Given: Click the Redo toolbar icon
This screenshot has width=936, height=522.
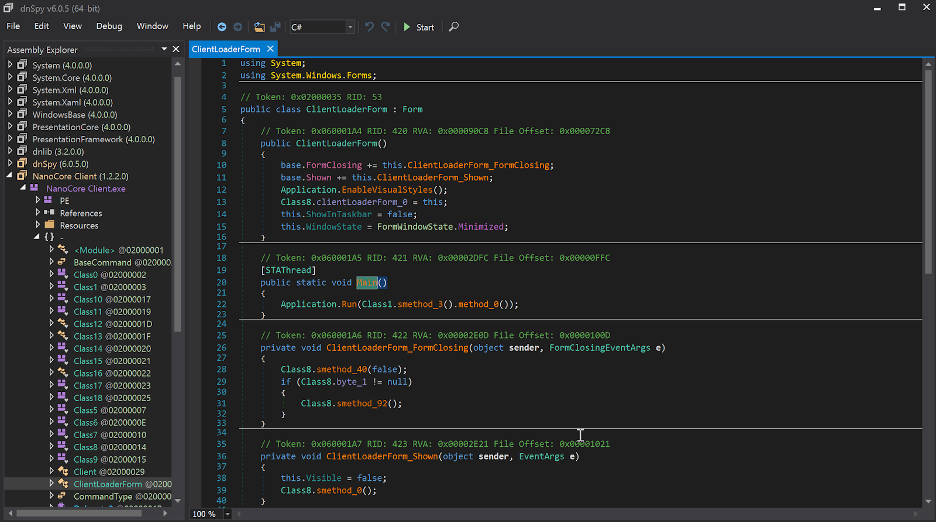Looking at the screenshot, I should (x=385, y=27).
